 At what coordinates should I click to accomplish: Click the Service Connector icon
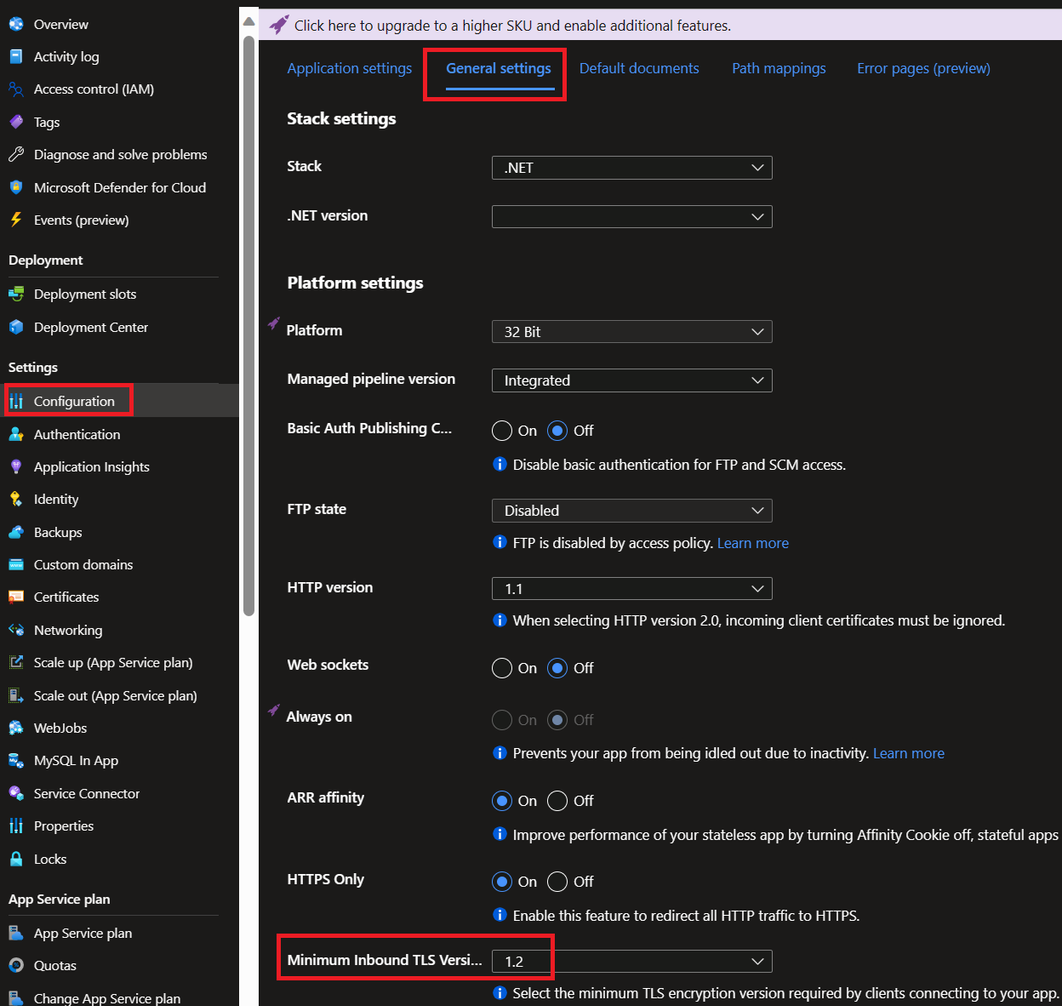coord(16,793)
